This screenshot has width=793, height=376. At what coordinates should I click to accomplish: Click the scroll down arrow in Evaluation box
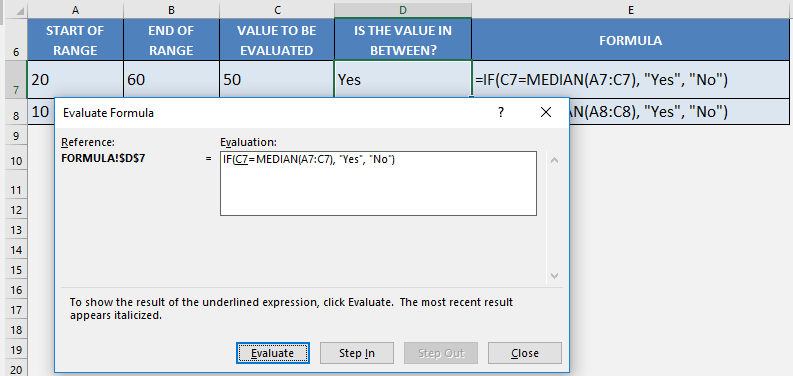click(x=554, y=276)
